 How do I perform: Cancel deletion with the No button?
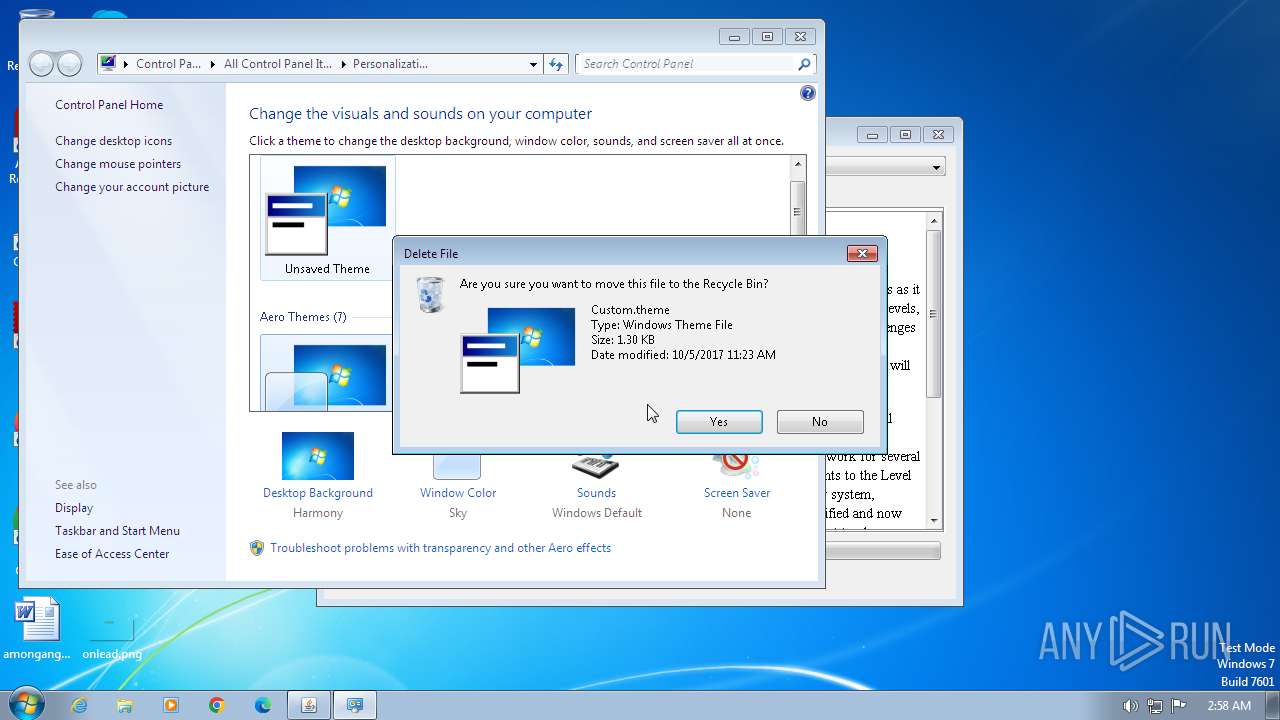coord(820,422)
